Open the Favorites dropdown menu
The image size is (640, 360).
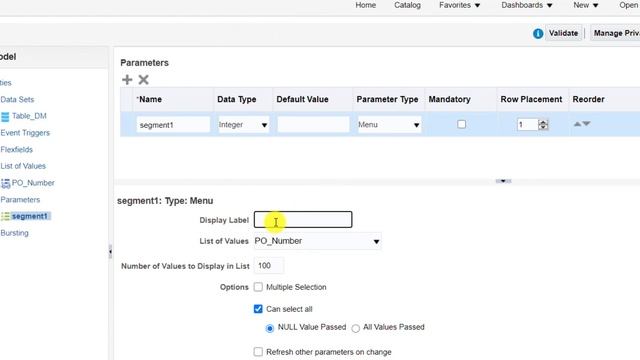(x=460, y=5)
